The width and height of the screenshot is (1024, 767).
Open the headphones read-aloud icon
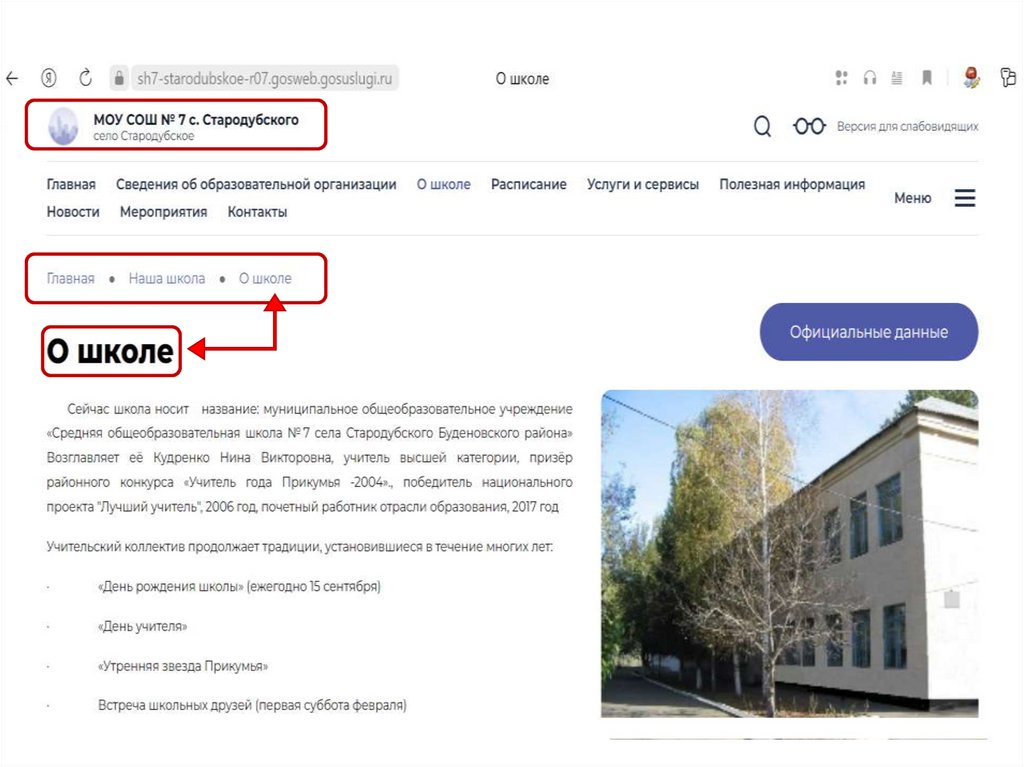869,78
